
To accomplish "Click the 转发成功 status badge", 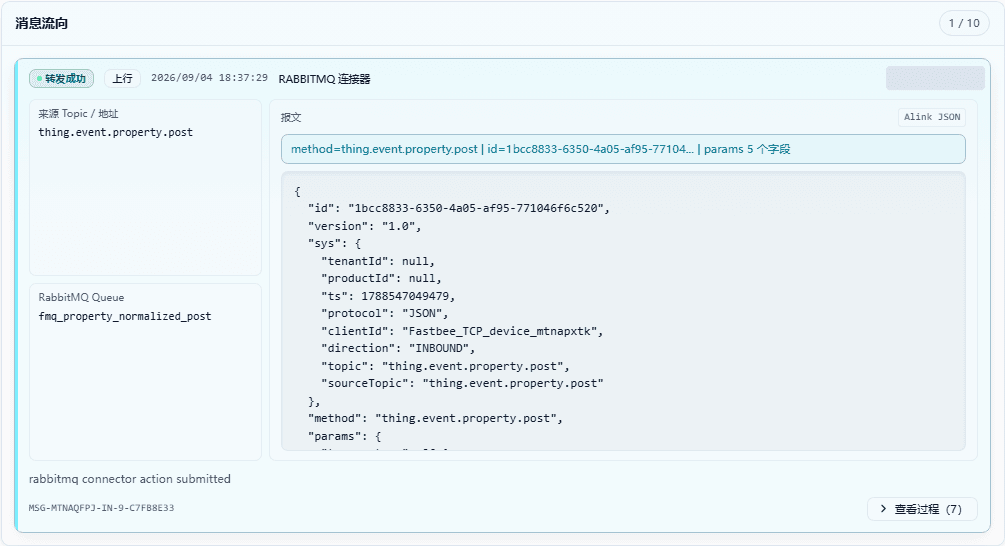I will (62, 78).
